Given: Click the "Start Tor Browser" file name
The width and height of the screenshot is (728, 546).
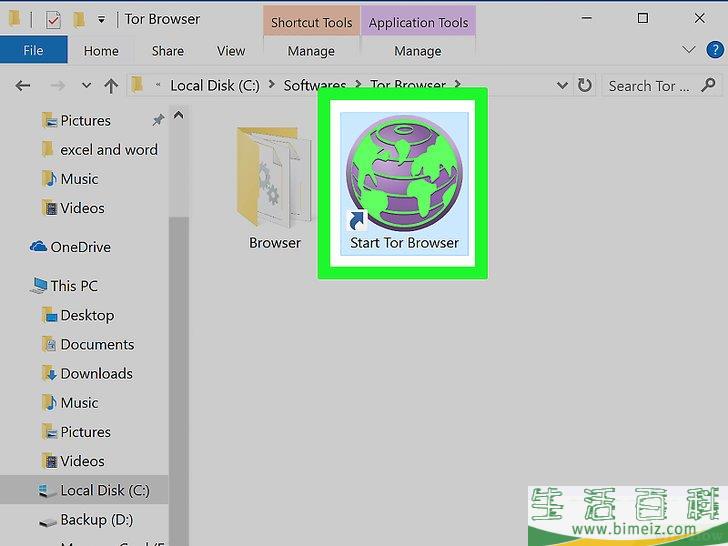Looking at the screenshot, I should [x=404, y=243].
